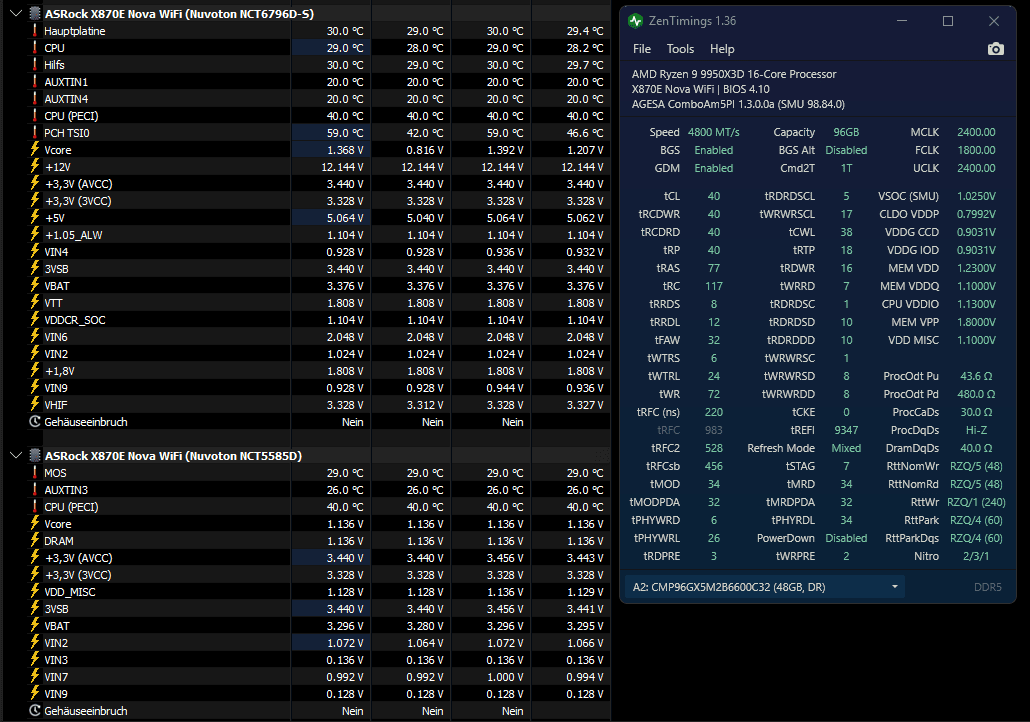Click the thermometer icon for AUXTIN3
Image resolution: width=1030 pixels, height=722 pixels.
[35, 489]
